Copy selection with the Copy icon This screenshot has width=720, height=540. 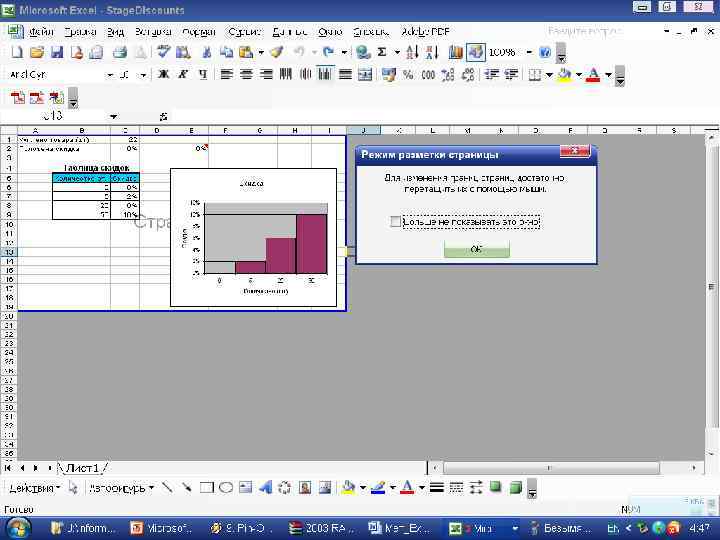click(x=226, y=52)
